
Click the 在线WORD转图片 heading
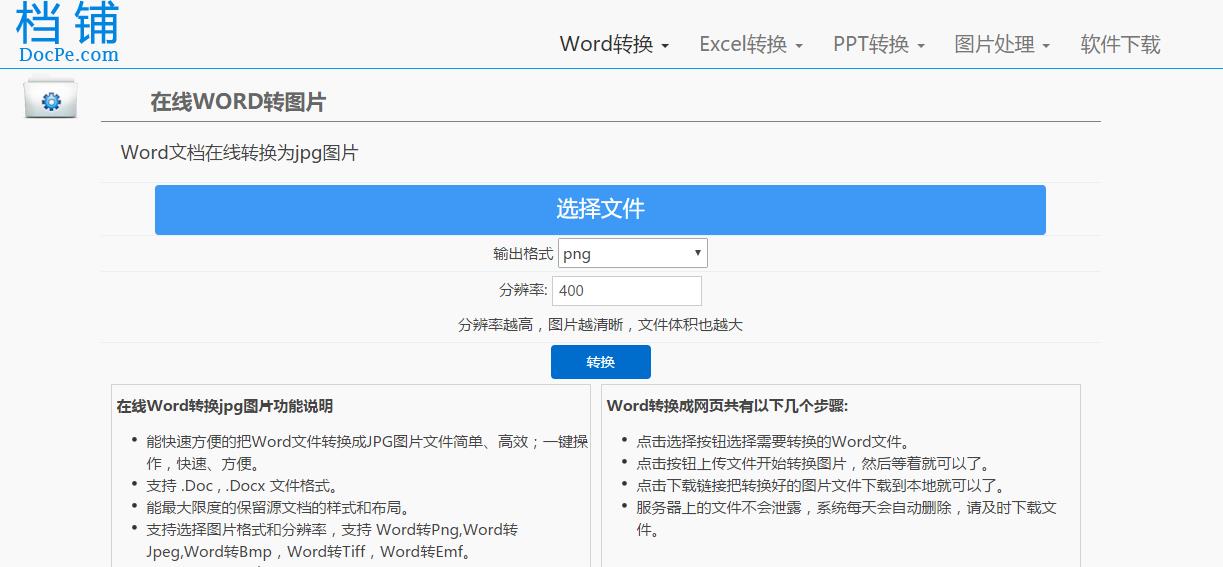[238, 102]
